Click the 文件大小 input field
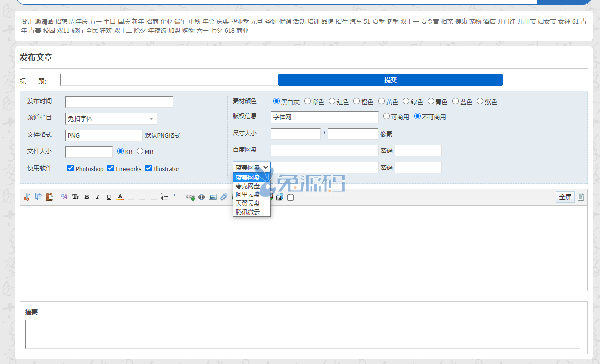This screenshot has height=364, width=600. (x=89, y=152)
